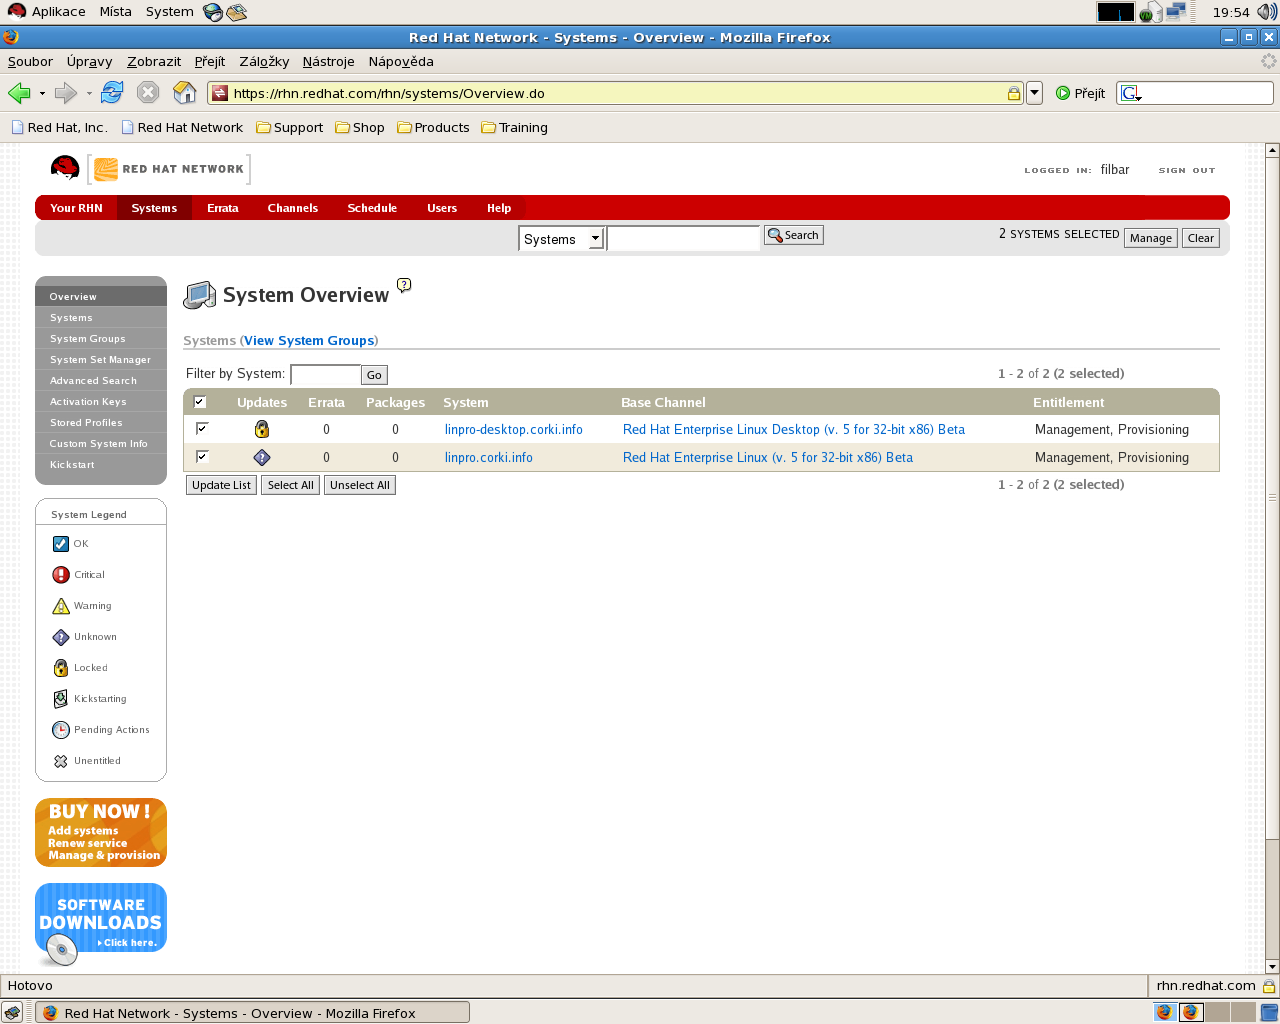
Task: Click the Clear selected systems button
Action: click(x=1201, y=238)
